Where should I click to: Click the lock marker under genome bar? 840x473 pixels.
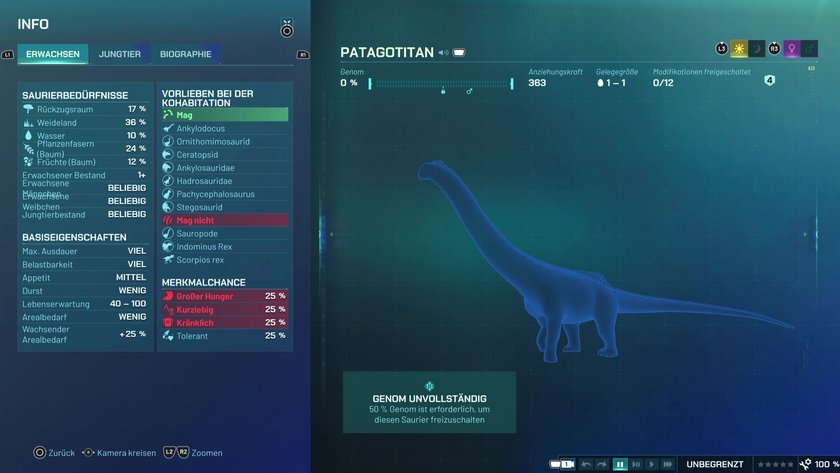coord(443,91)
